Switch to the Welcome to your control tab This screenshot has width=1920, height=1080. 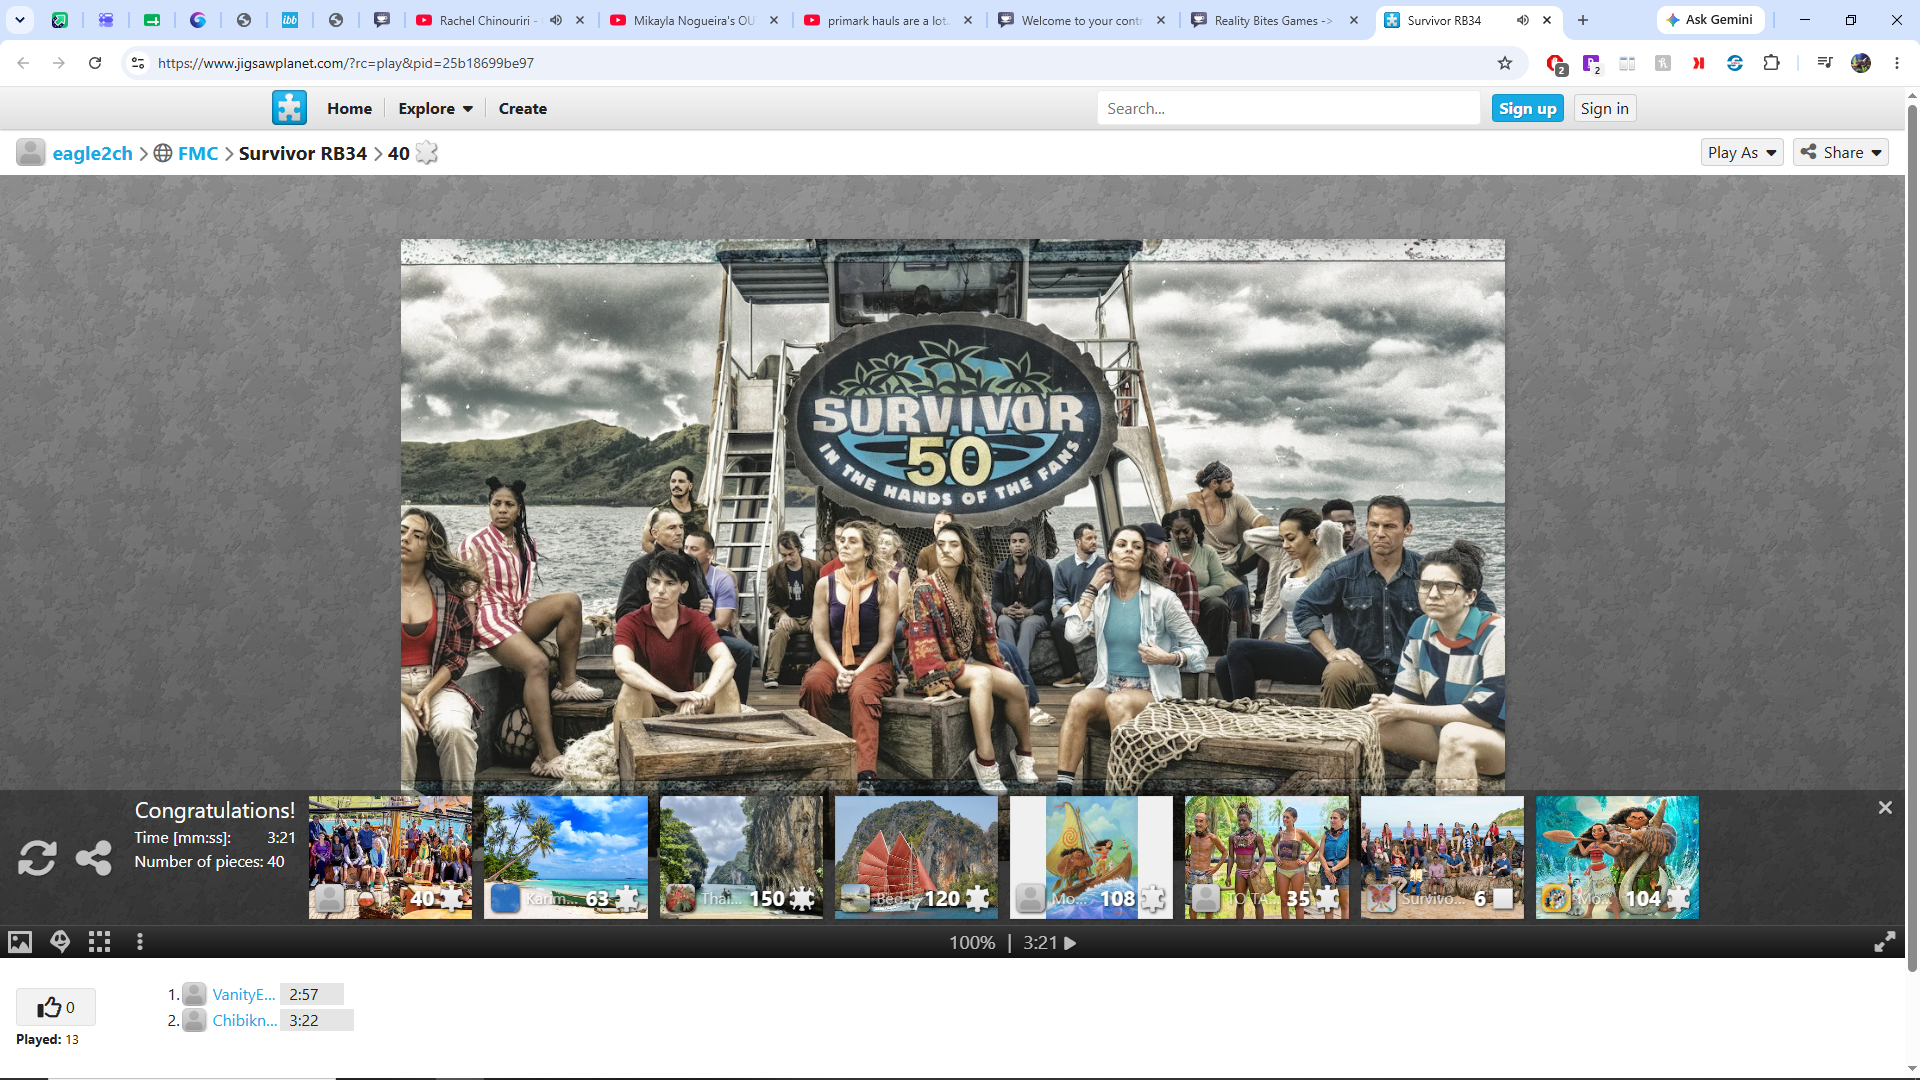1081,20
